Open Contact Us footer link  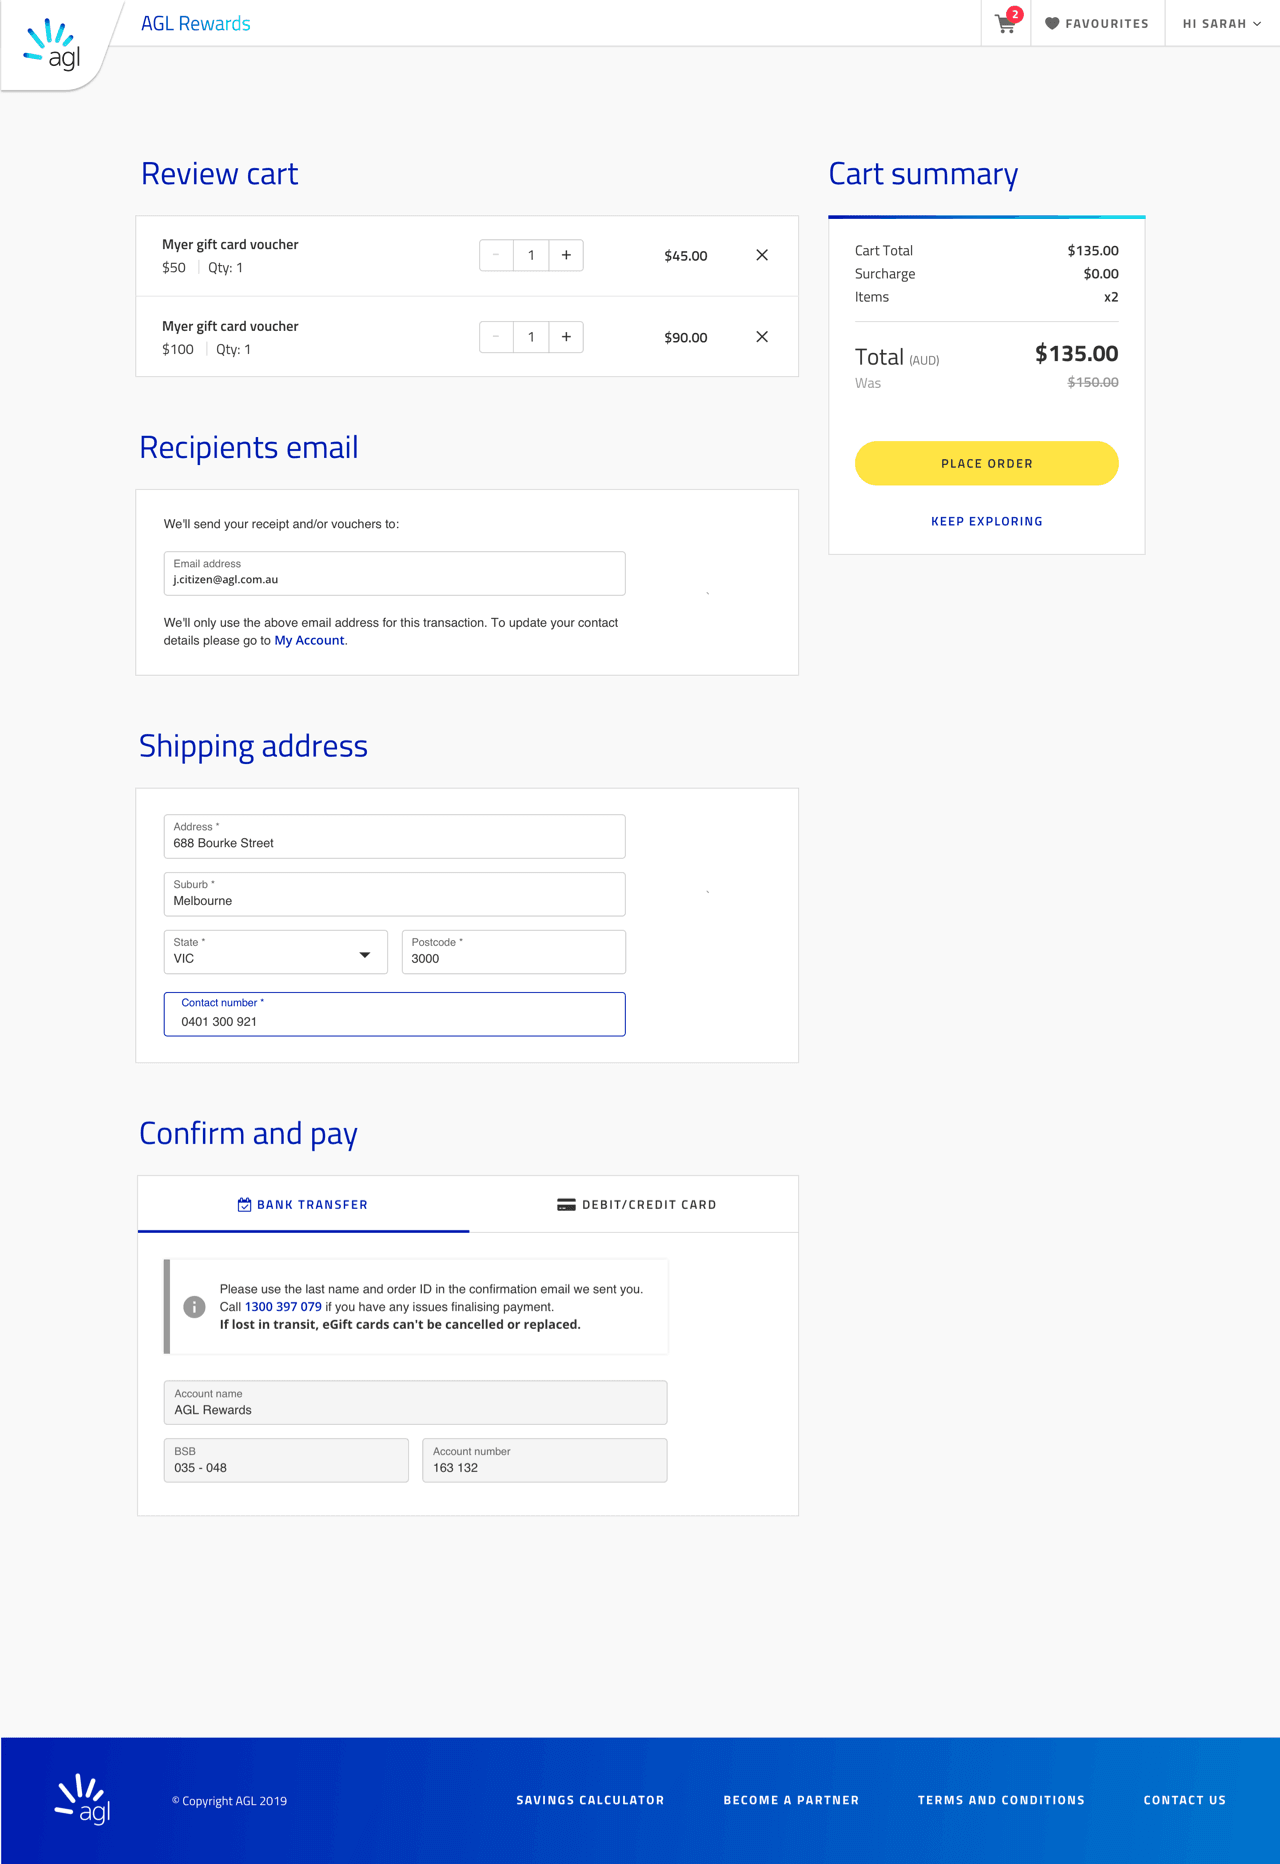(1184, 1800)
